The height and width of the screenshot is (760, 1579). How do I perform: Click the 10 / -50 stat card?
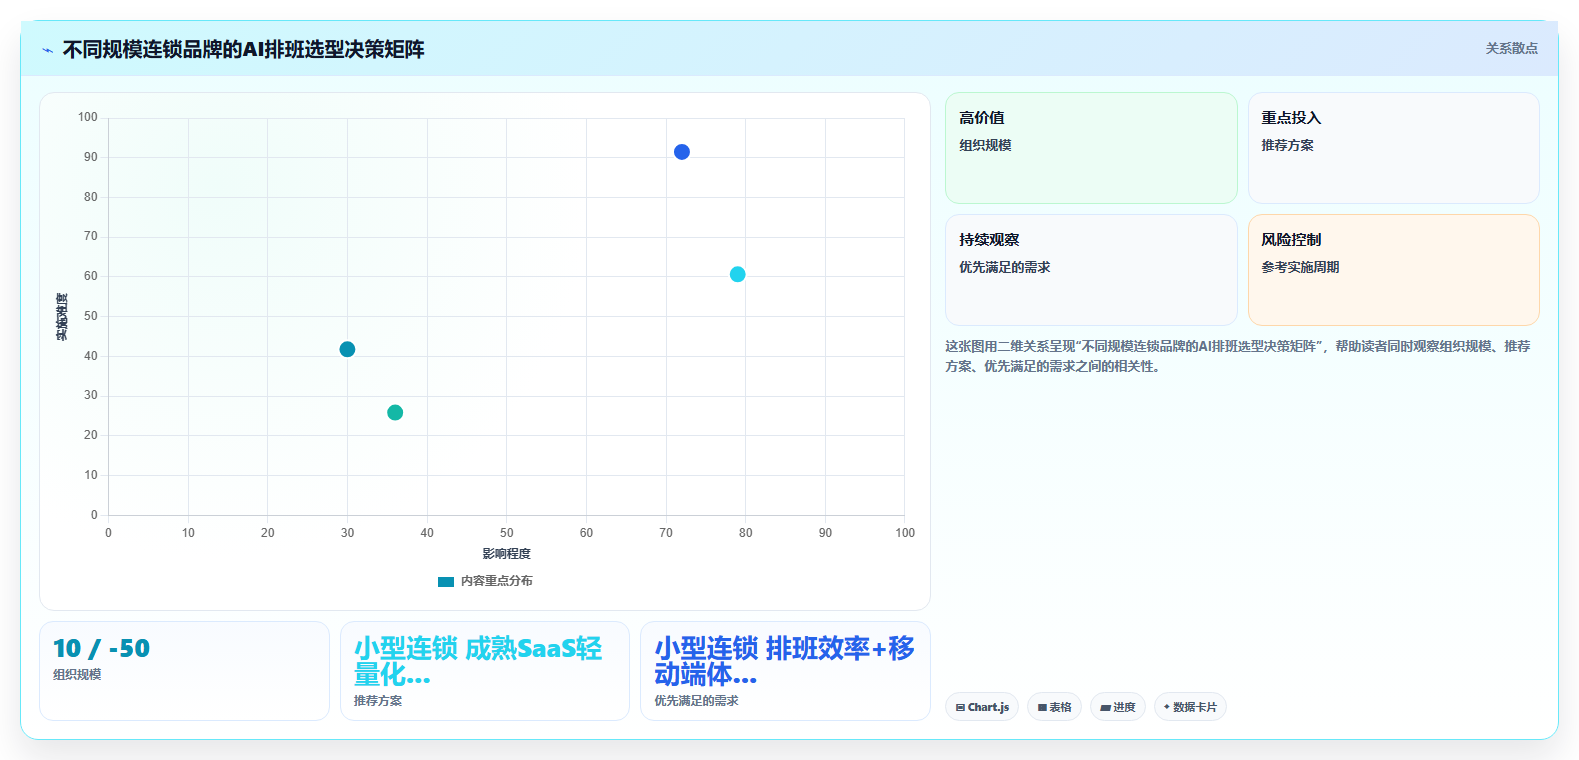pyautogui.click(x=184, y=671)
